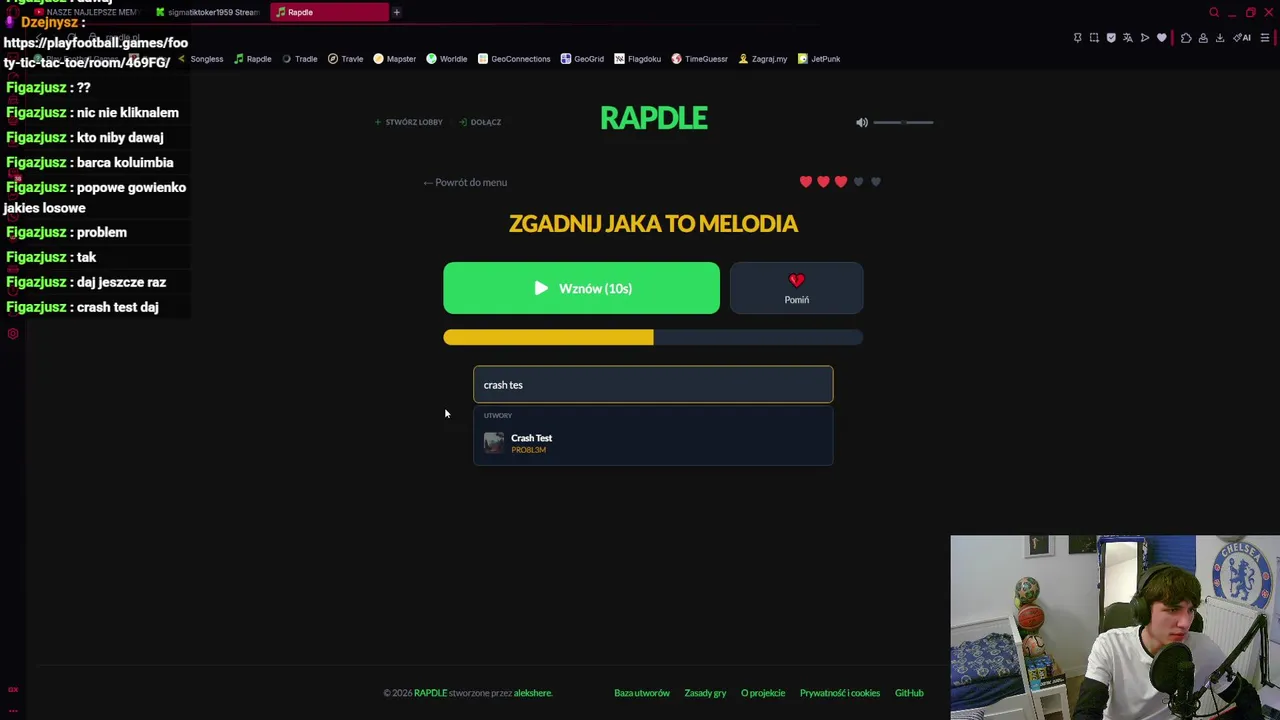Image resolution: width=1280 pixels, height=720 pixels.
Task: Open the browser downloads icon
Action: [1220, 38]
